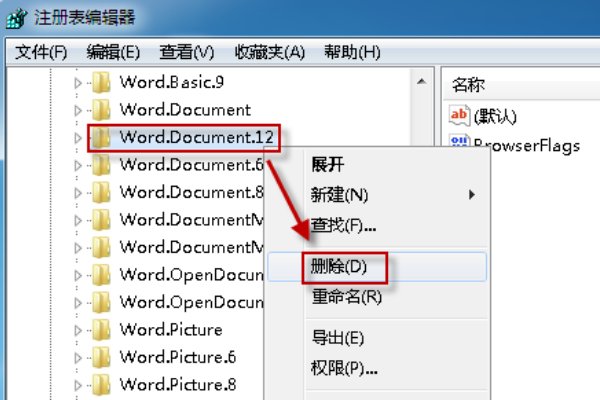600x400 pixels.
Task: Expand the Word.Picture.8 key
Action: point(78,385)
